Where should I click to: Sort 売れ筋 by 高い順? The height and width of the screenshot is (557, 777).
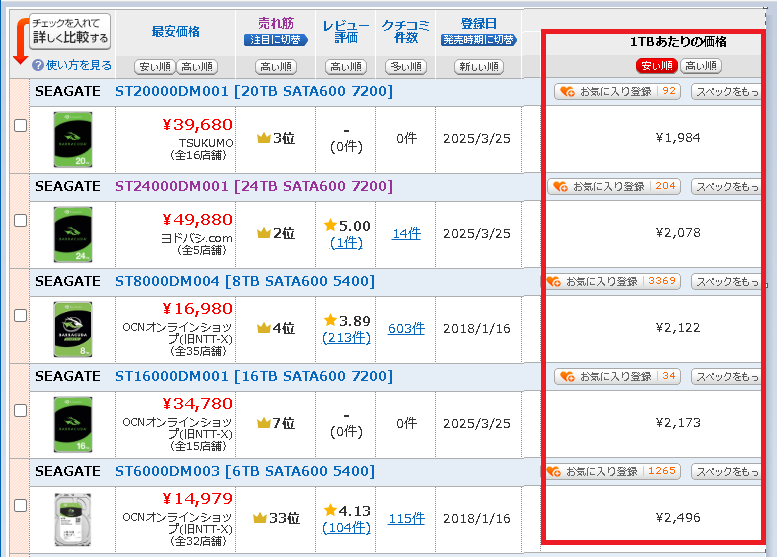(x=276, y=66)
